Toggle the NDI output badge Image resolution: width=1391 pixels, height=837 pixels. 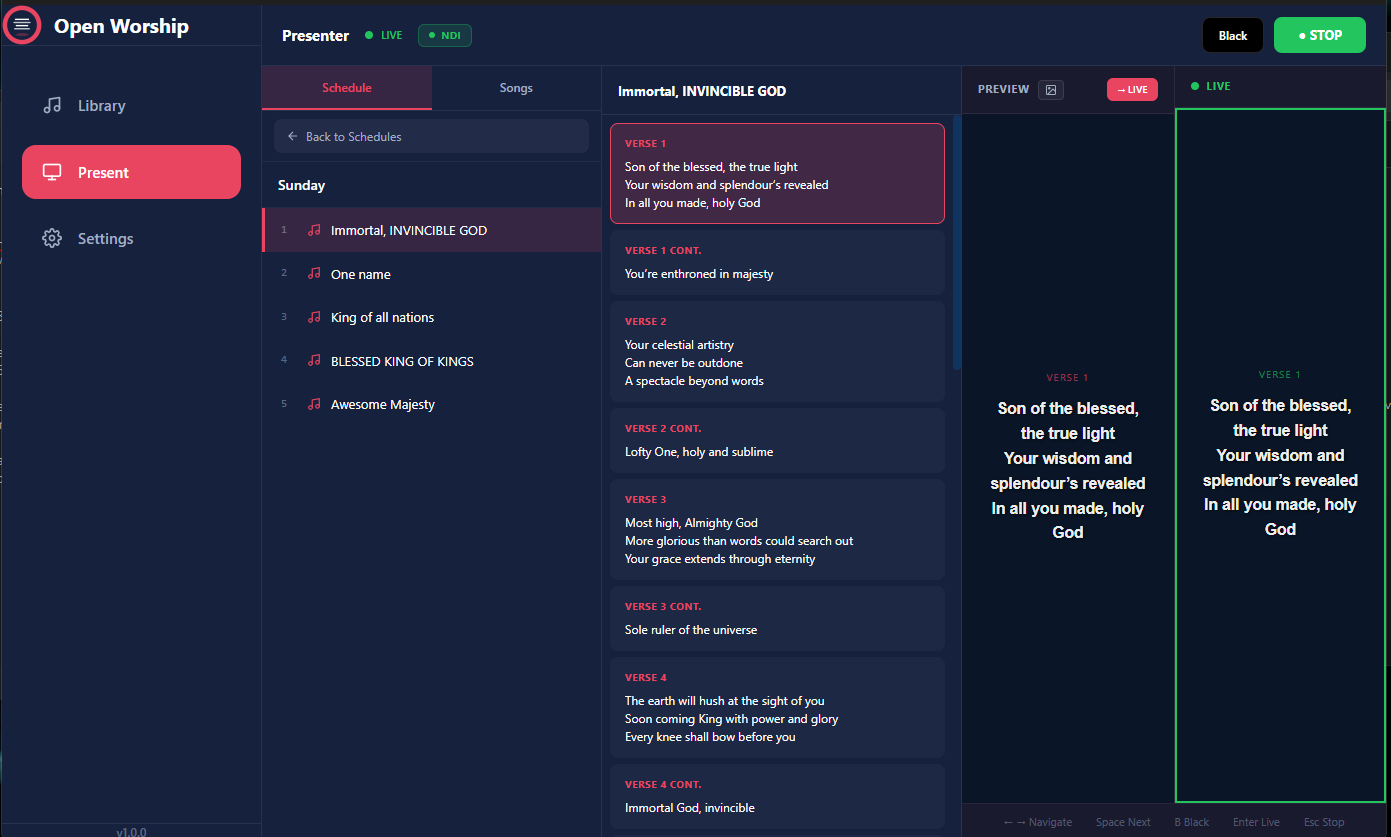coord(444,36)
